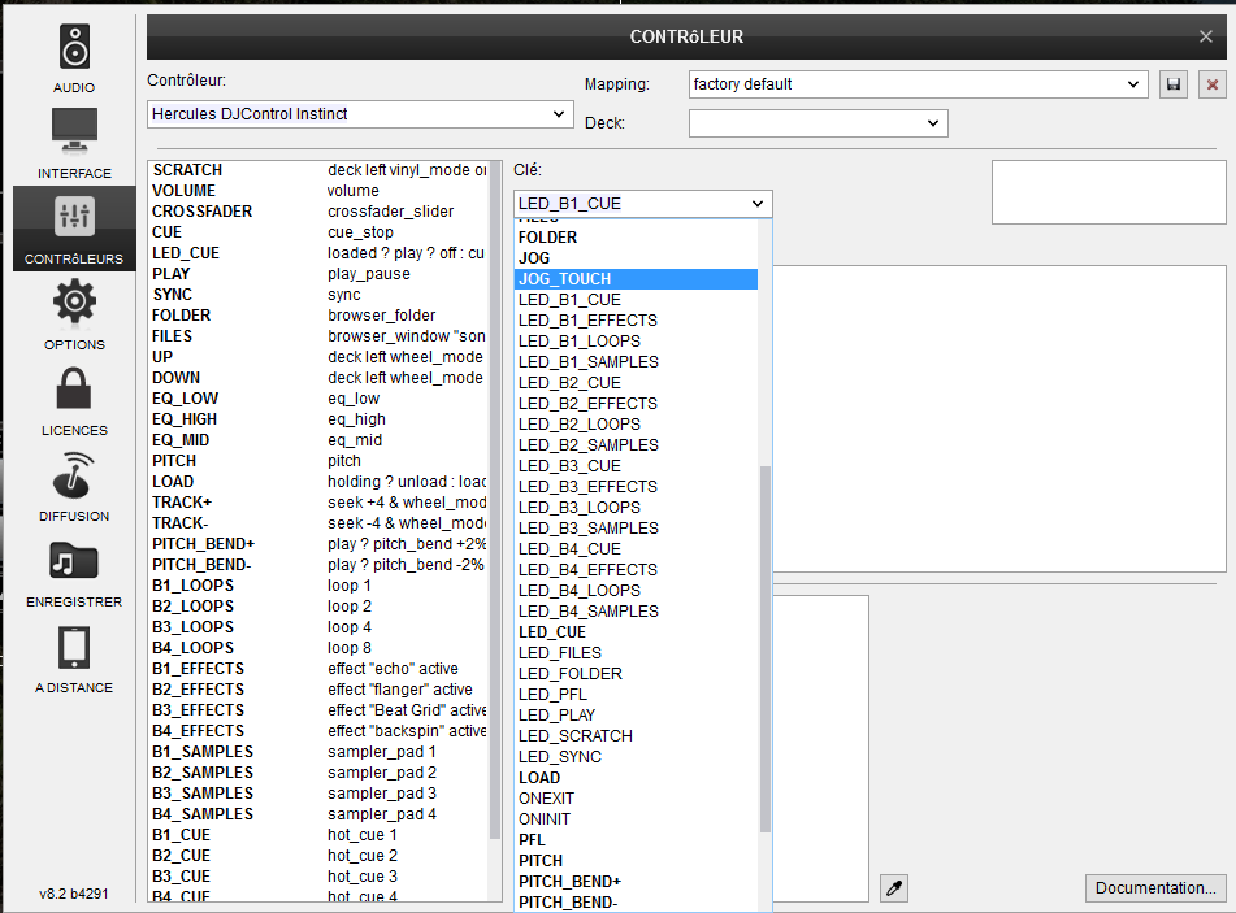The image size is (1236, 913).
Task: Open the Interface settings section
Action: click(x=74, y=144)
